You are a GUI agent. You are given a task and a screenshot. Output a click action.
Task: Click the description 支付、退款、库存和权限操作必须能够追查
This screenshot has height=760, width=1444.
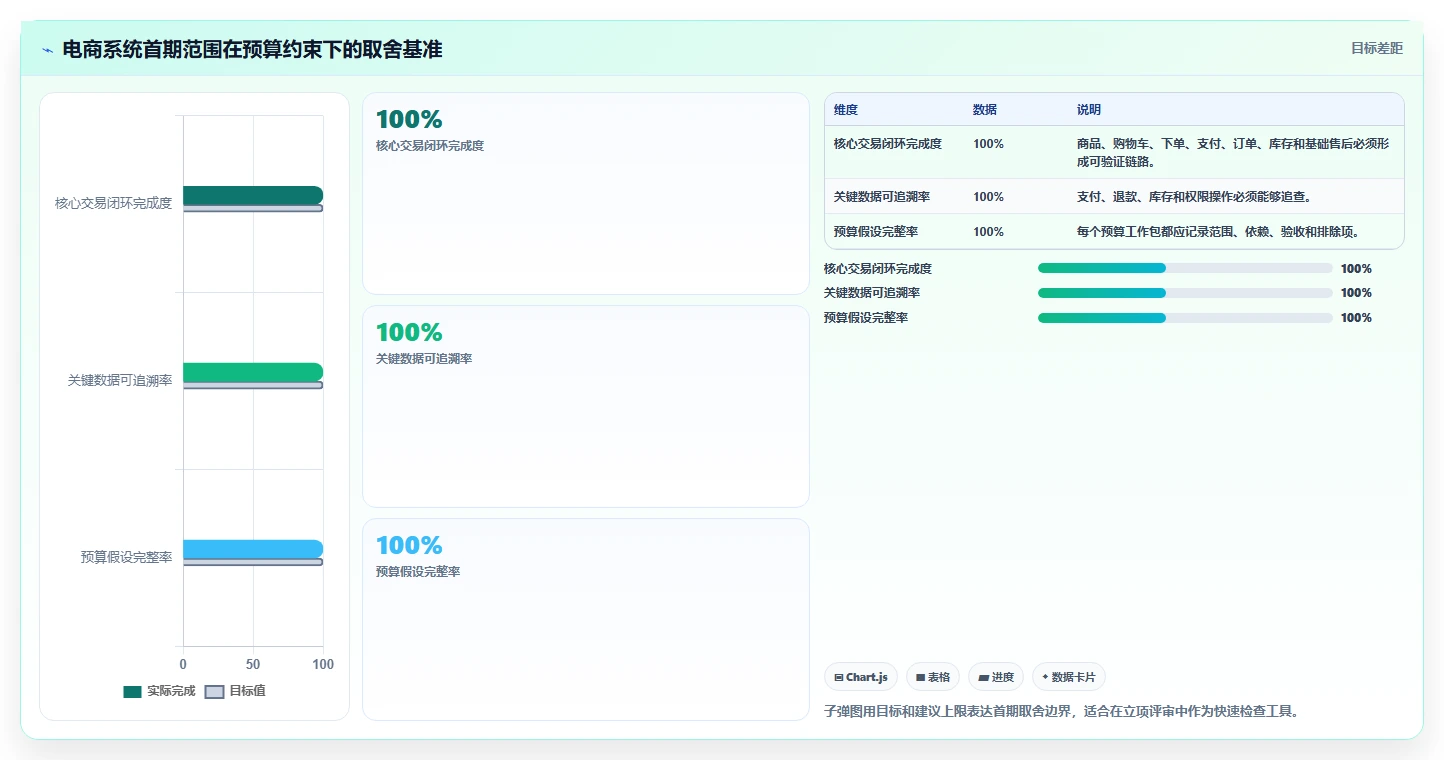(x=1194, y=197)
